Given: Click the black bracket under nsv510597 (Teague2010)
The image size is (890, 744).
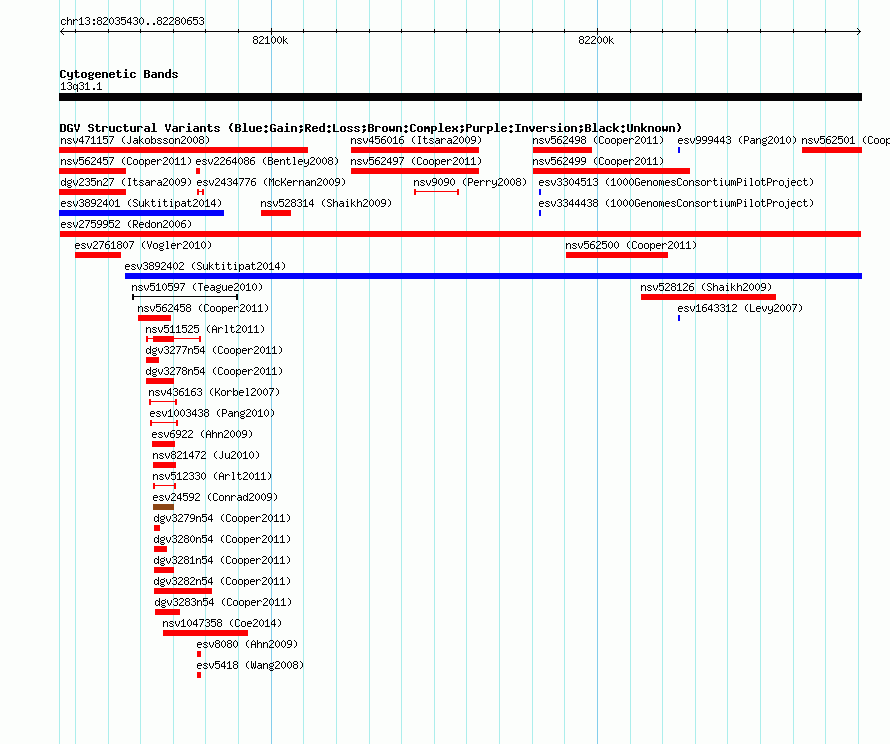Looking at the screenshot, I should click(x=185, y=297).
